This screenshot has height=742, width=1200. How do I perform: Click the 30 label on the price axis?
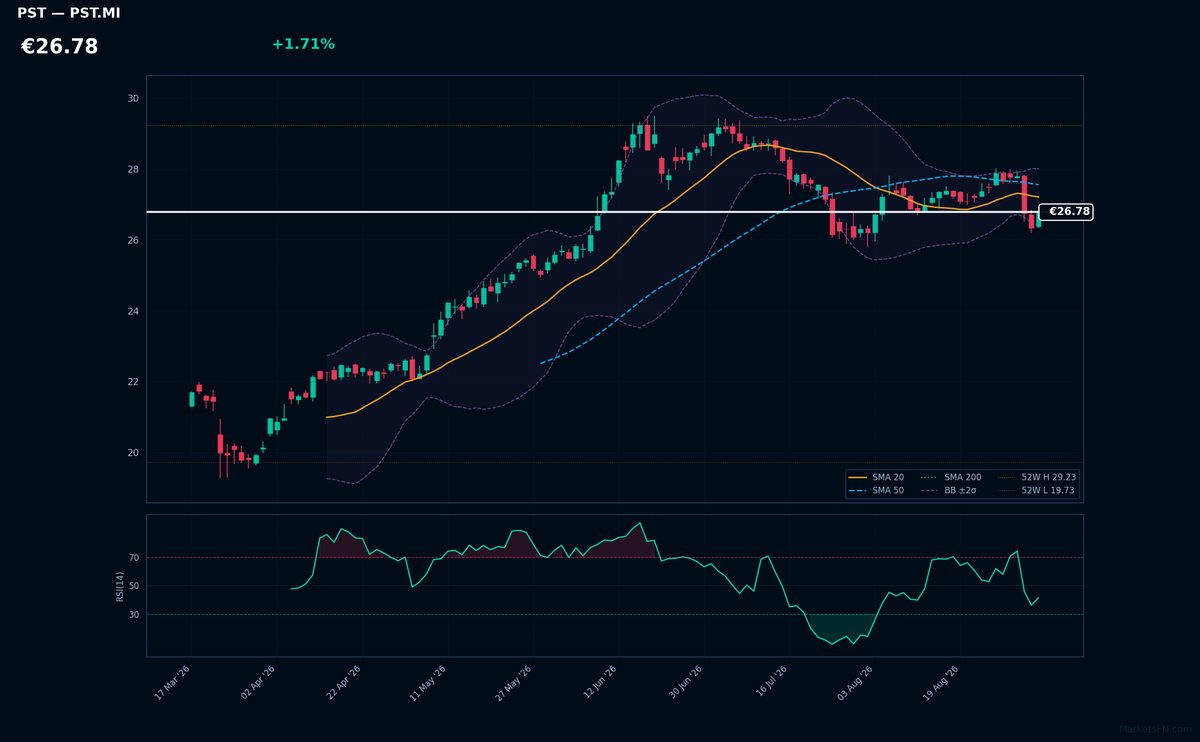pyautogui.click(x=133, y=99)
